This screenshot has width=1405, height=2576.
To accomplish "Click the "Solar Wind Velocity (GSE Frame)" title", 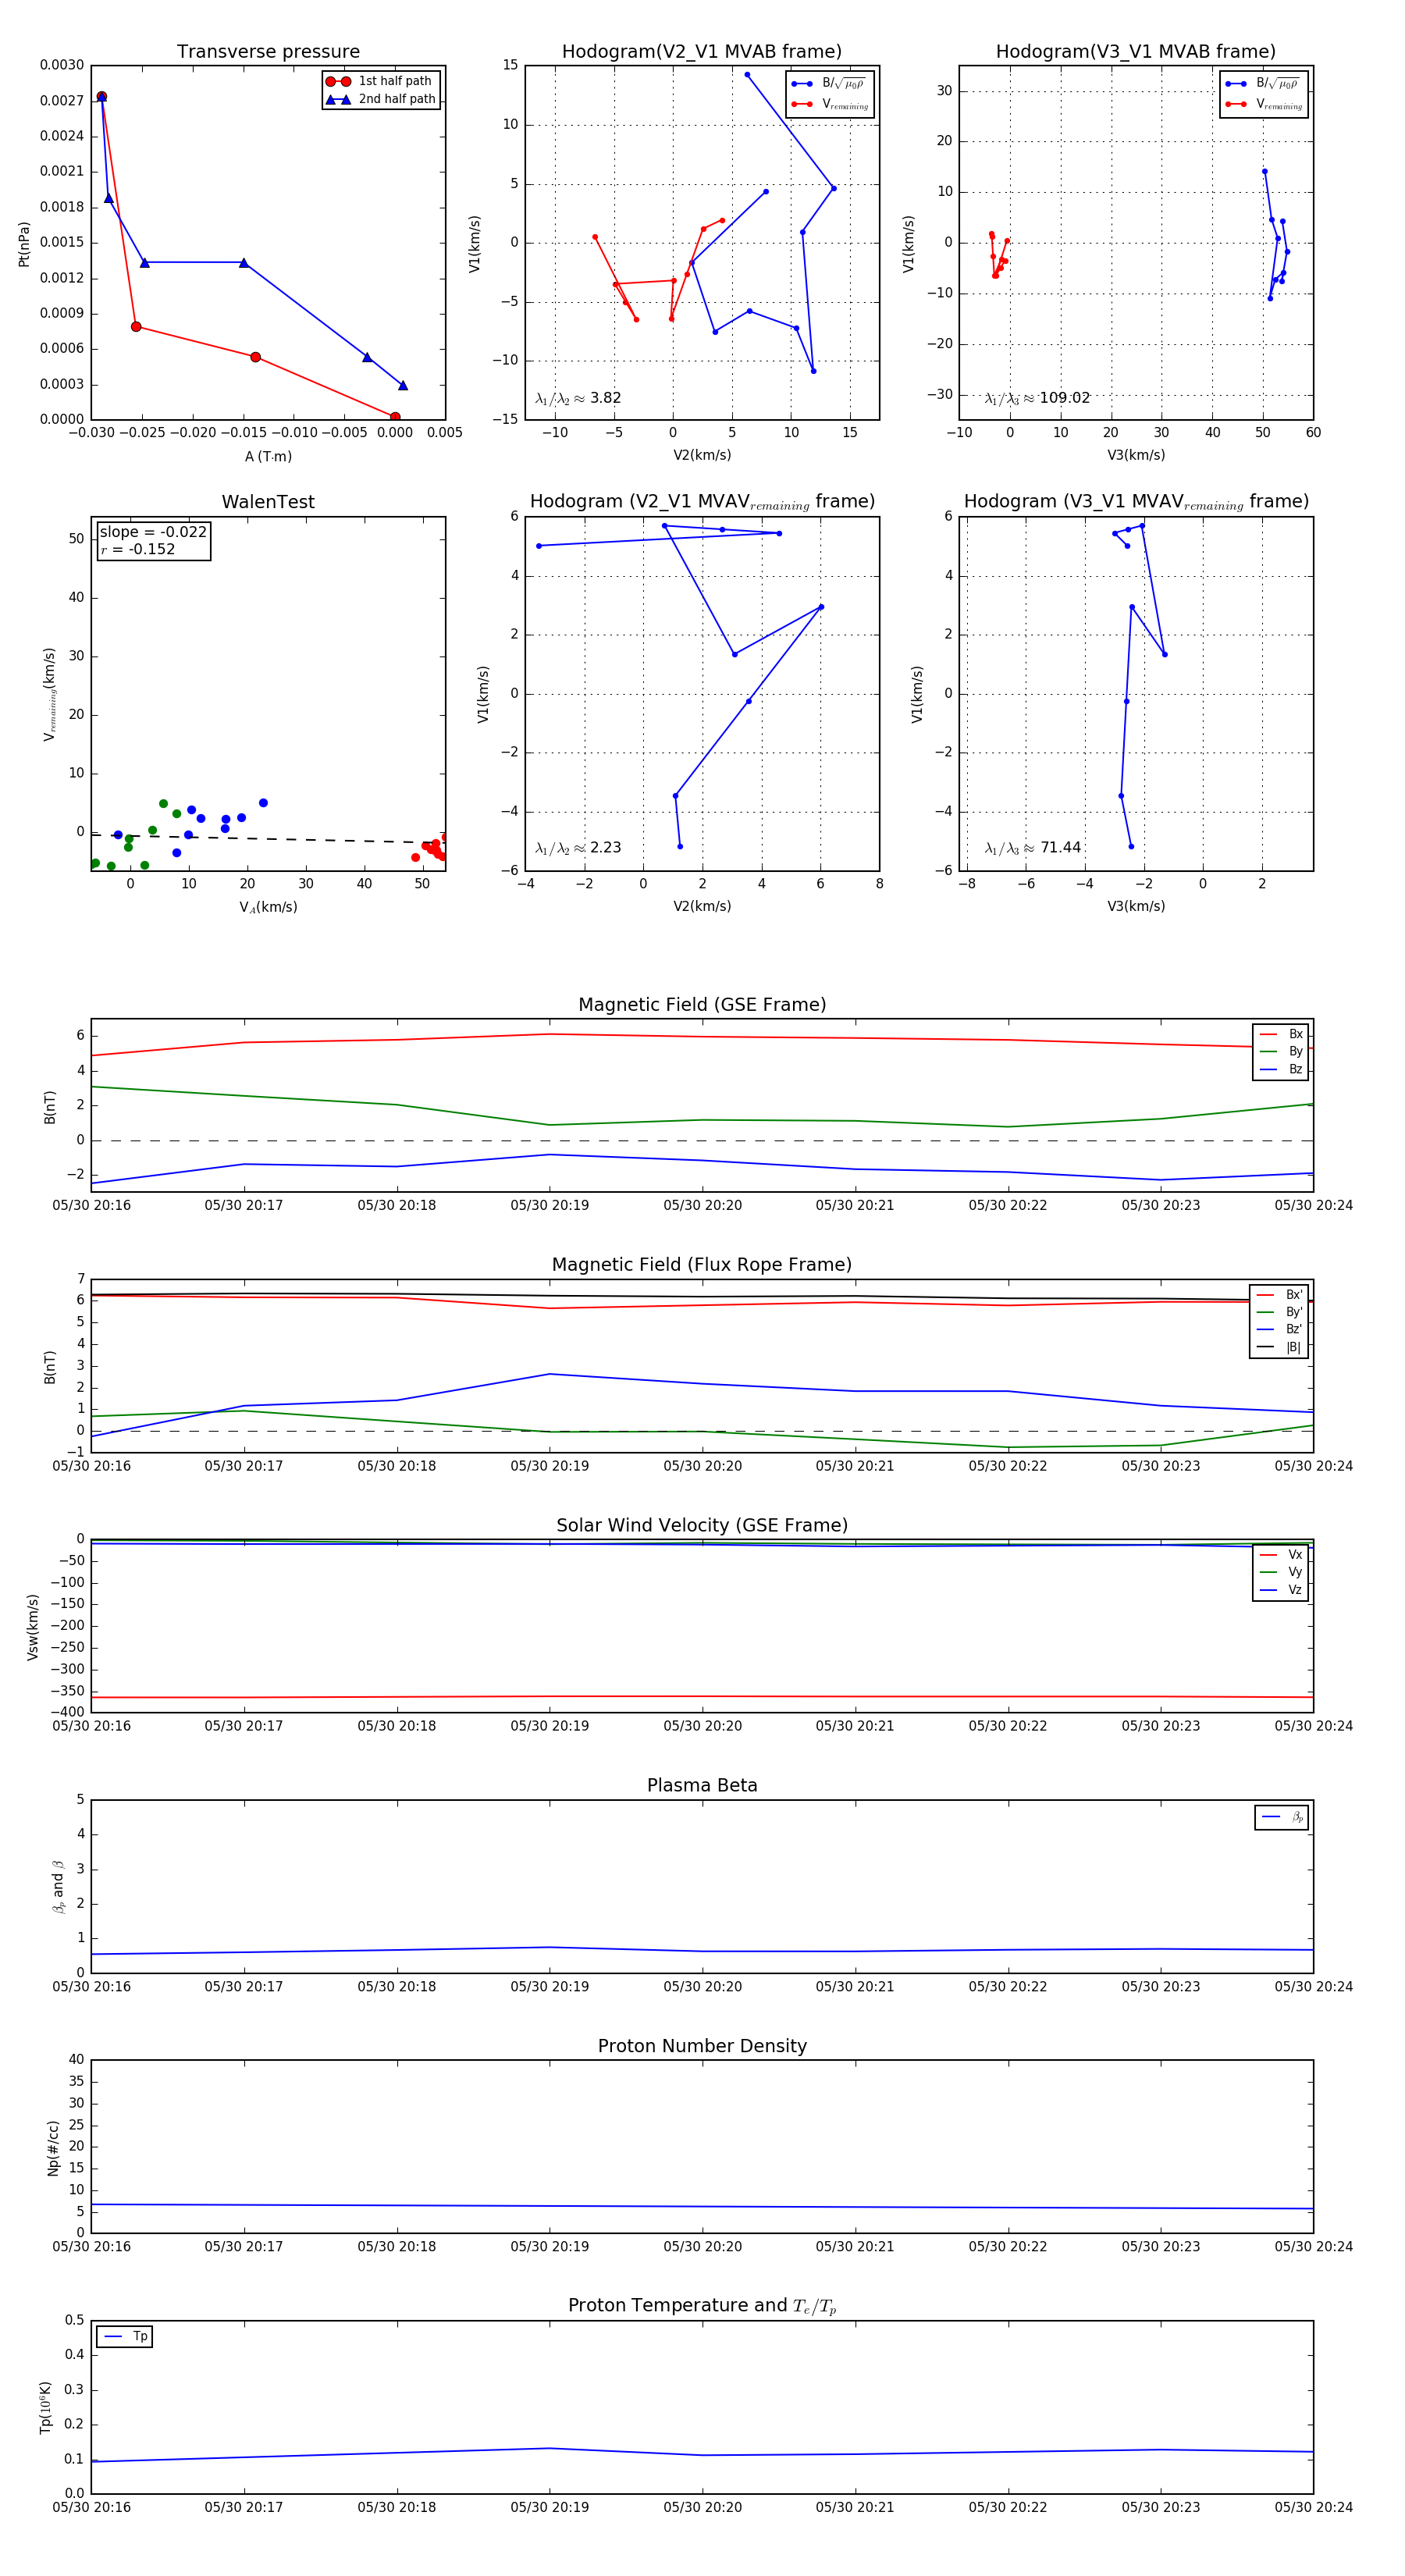I will pyautogui.click(x=702, y=1525).
